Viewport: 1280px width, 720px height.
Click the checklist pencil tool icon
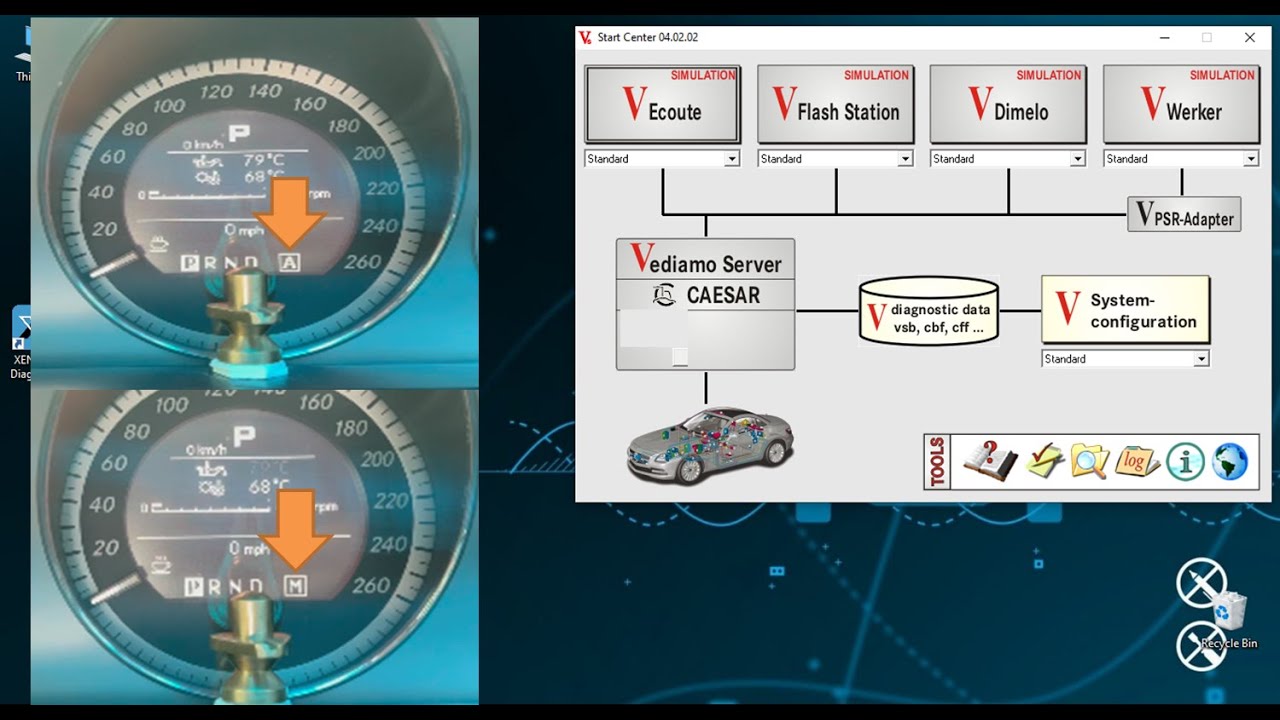click(1045, 462)
